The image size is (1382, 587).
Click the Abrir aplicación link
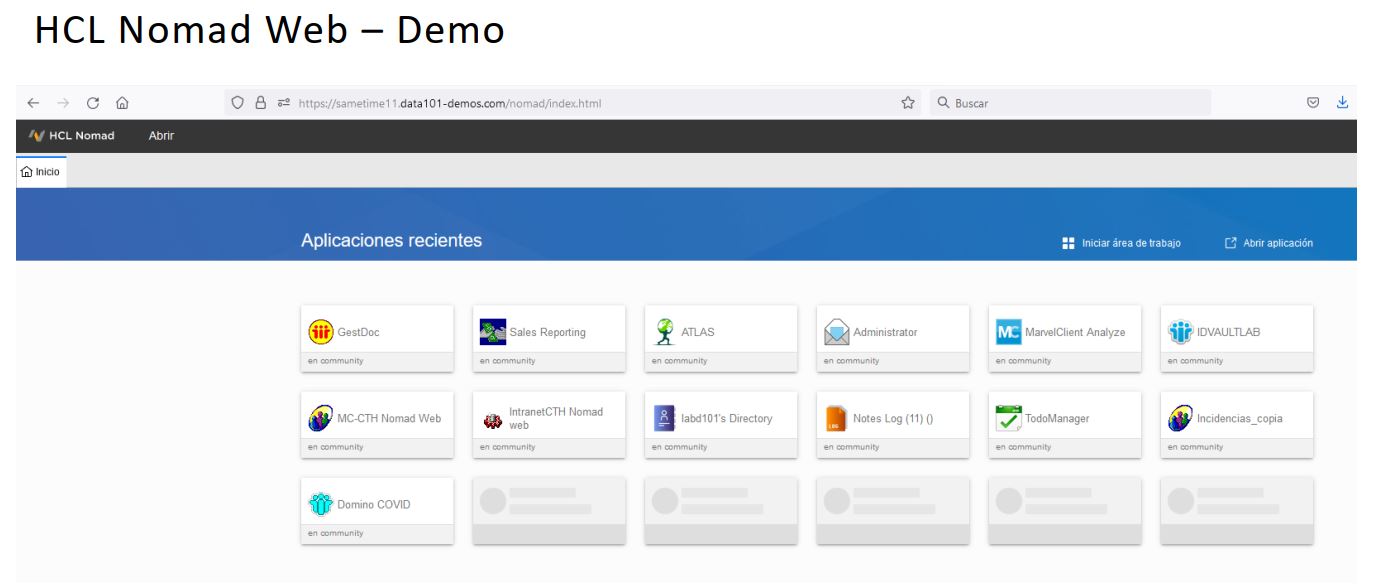click(1269, 243)
